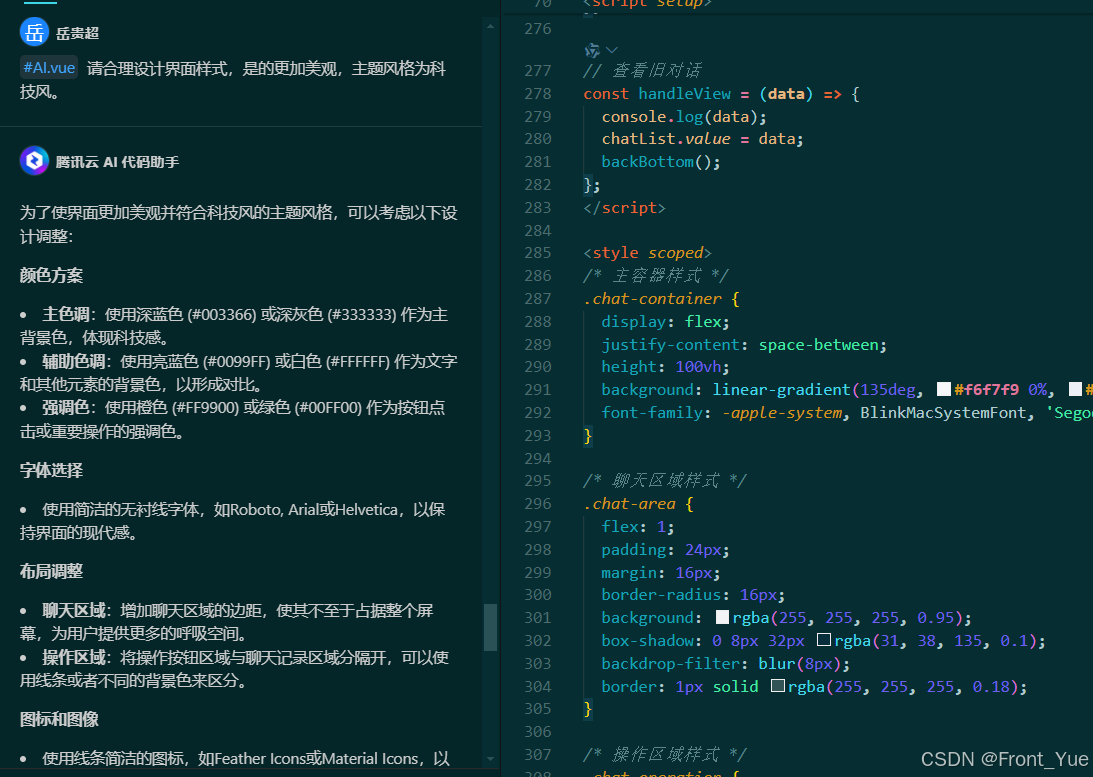Click line number 278 in the gutter
Viewport: 1093px width, 777px height.
point(537,93)
